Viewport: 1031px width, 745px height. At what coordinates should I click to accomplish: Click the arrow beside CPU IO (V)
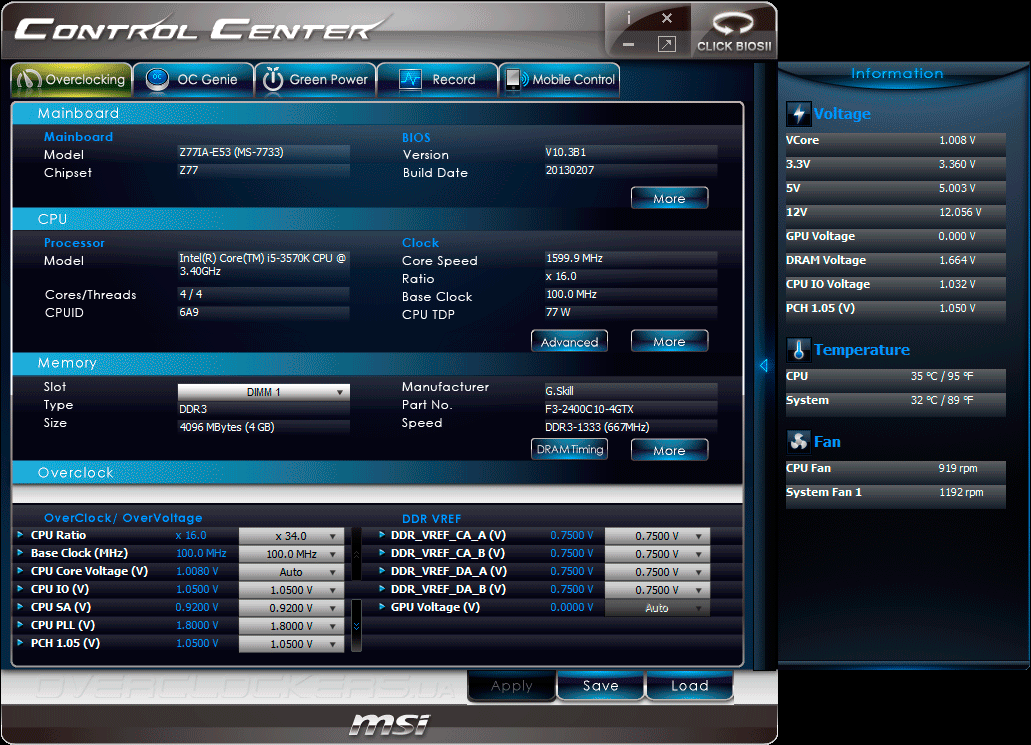click(20, 589)
